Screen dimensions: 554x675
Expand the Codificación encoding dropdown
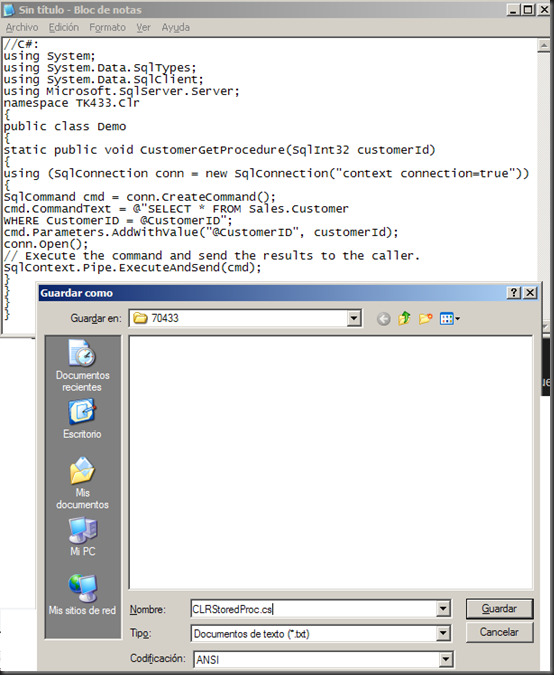446,659
